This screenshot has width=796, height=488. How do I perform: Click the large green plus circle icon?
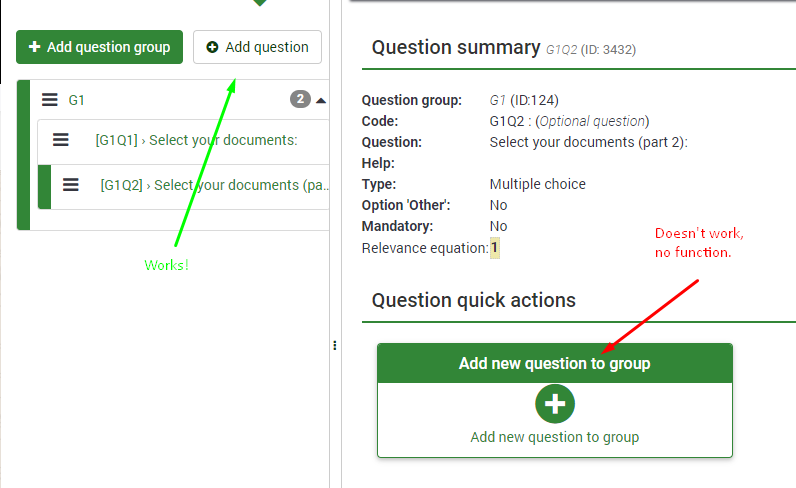click(555, 404)
